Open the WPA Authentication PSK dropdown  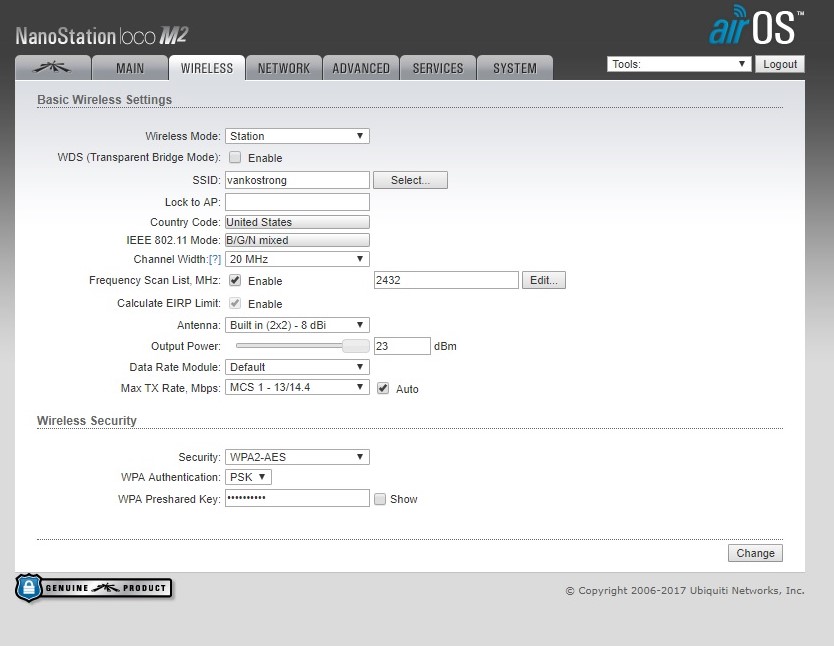pyautogui.click(x=248, y=477)
